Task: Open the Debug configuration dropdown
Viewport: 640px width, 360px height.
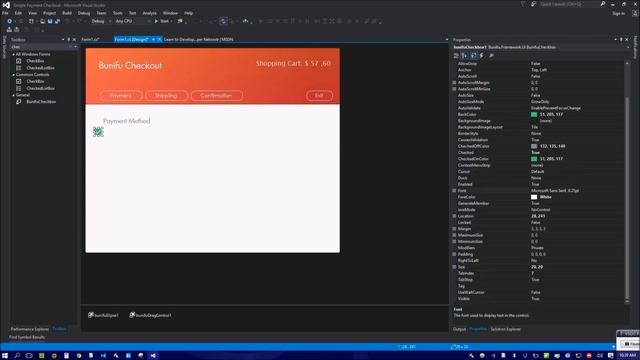Action: pyautogui.click(x=101, y=21)
